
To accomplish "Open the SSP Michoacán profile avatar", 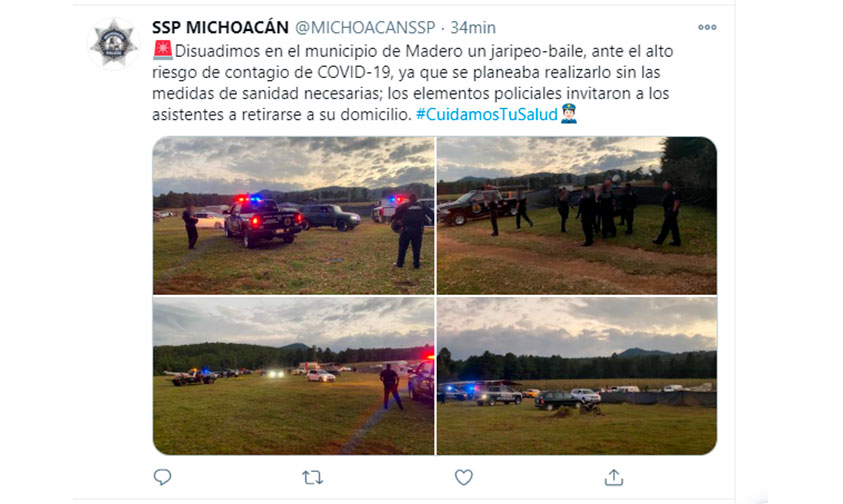I will tap(113, 44).
